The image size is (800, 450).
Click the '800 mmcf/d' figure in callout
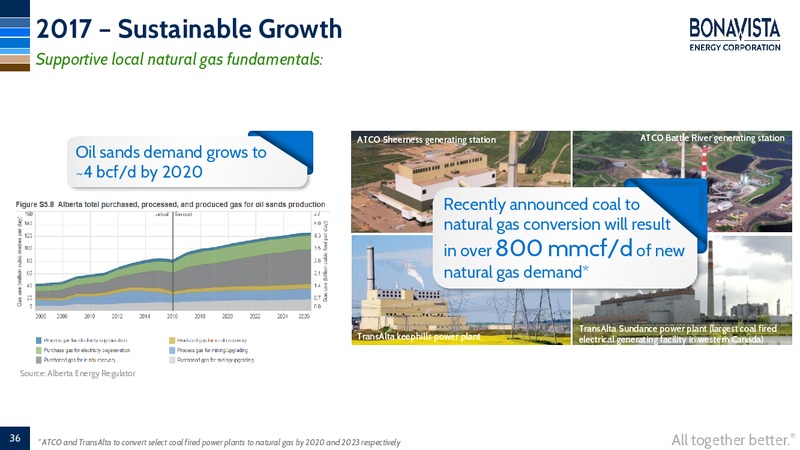pyautogui.click(x=564, y=249)
